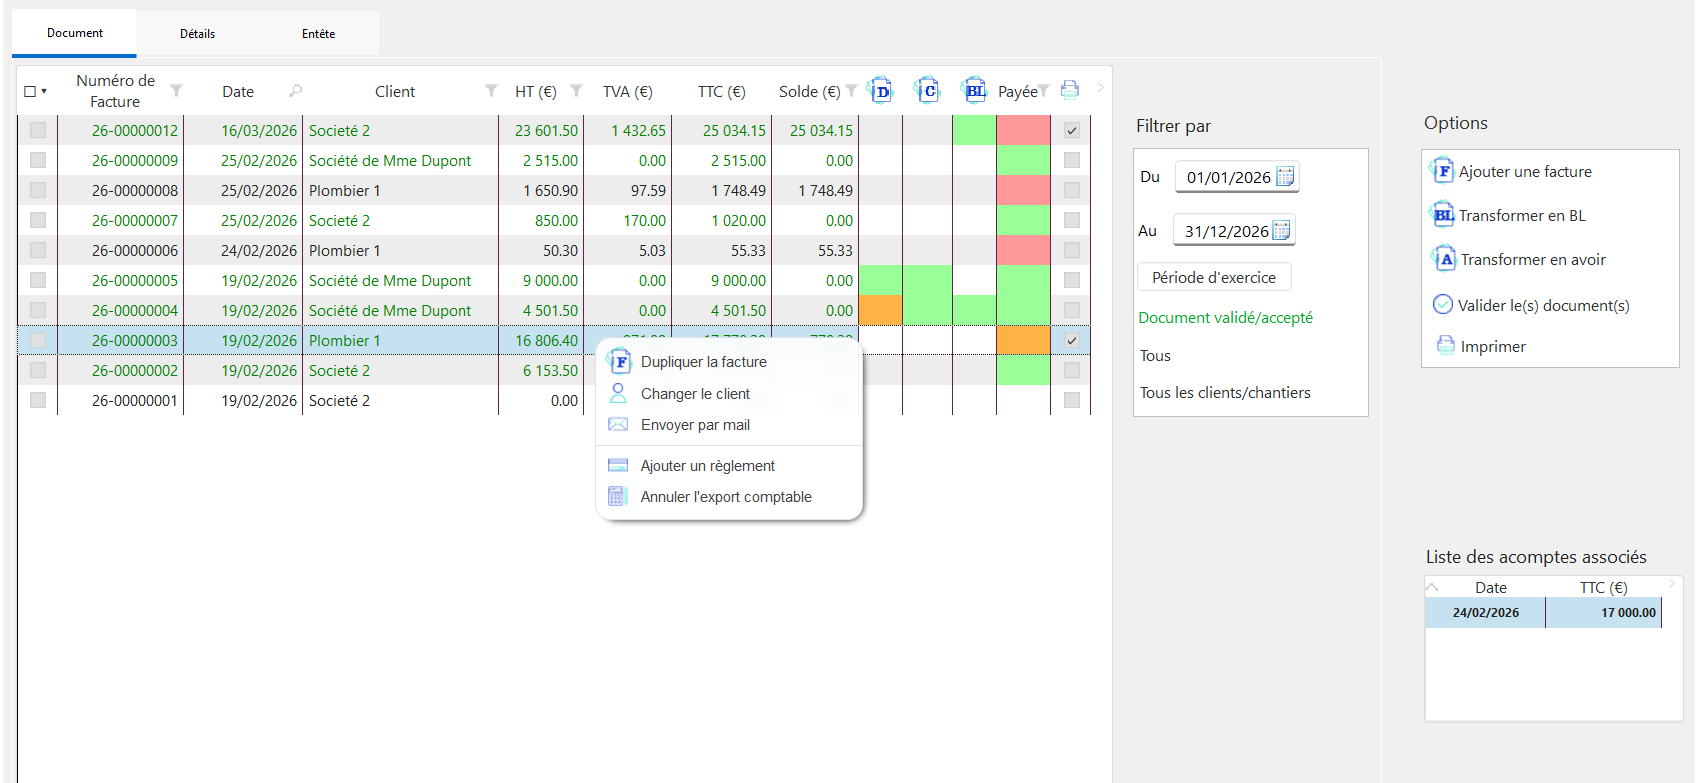Click the orange status cell of invoice 26-00000004
This screenshot has width=1699, height=783.
(x=881, y=310)
